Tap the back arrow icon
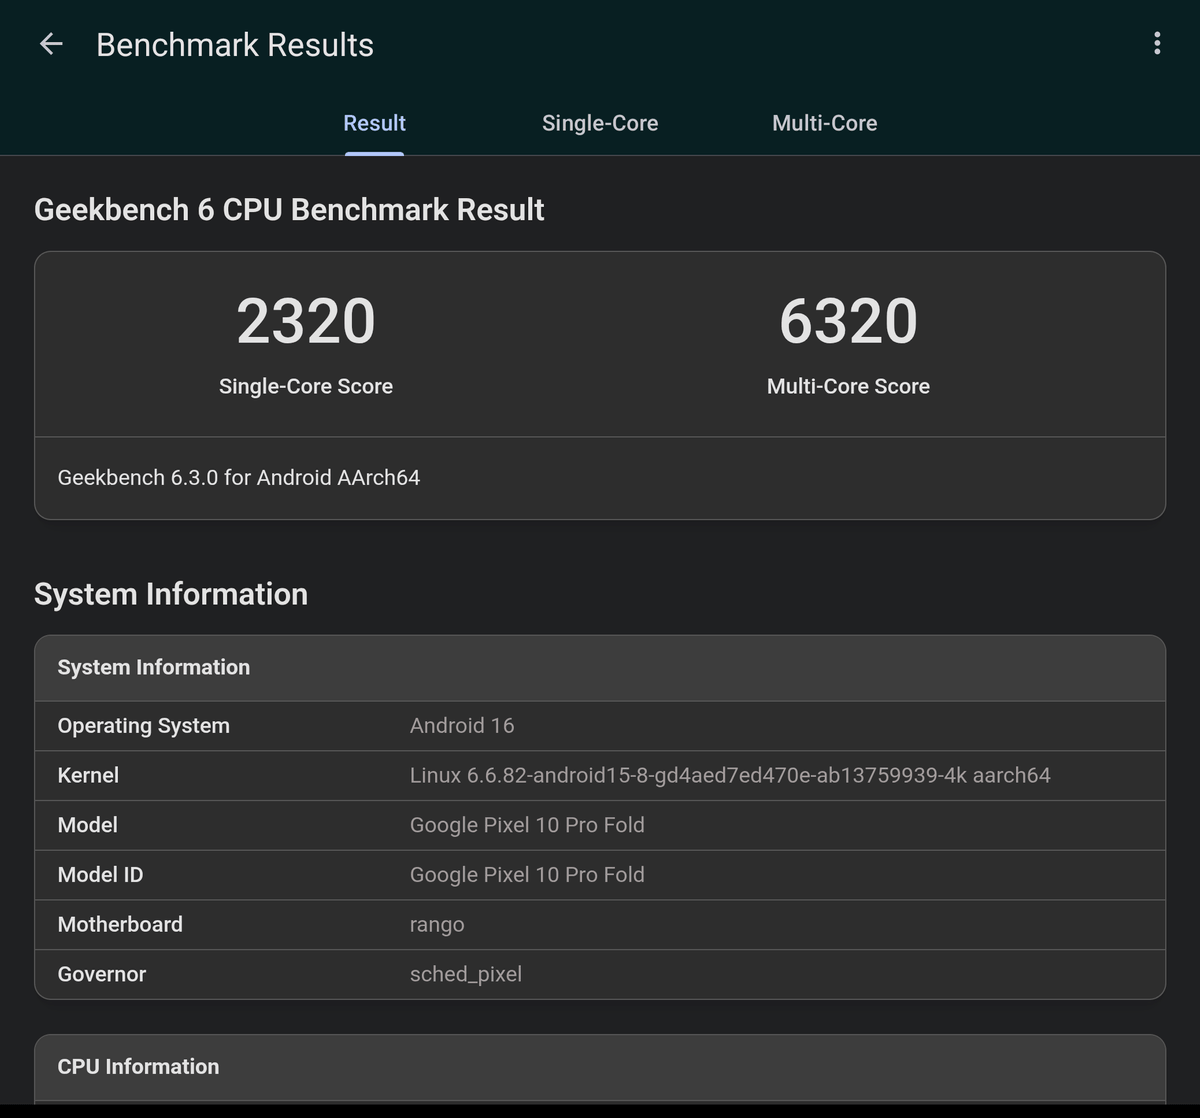 51,44
